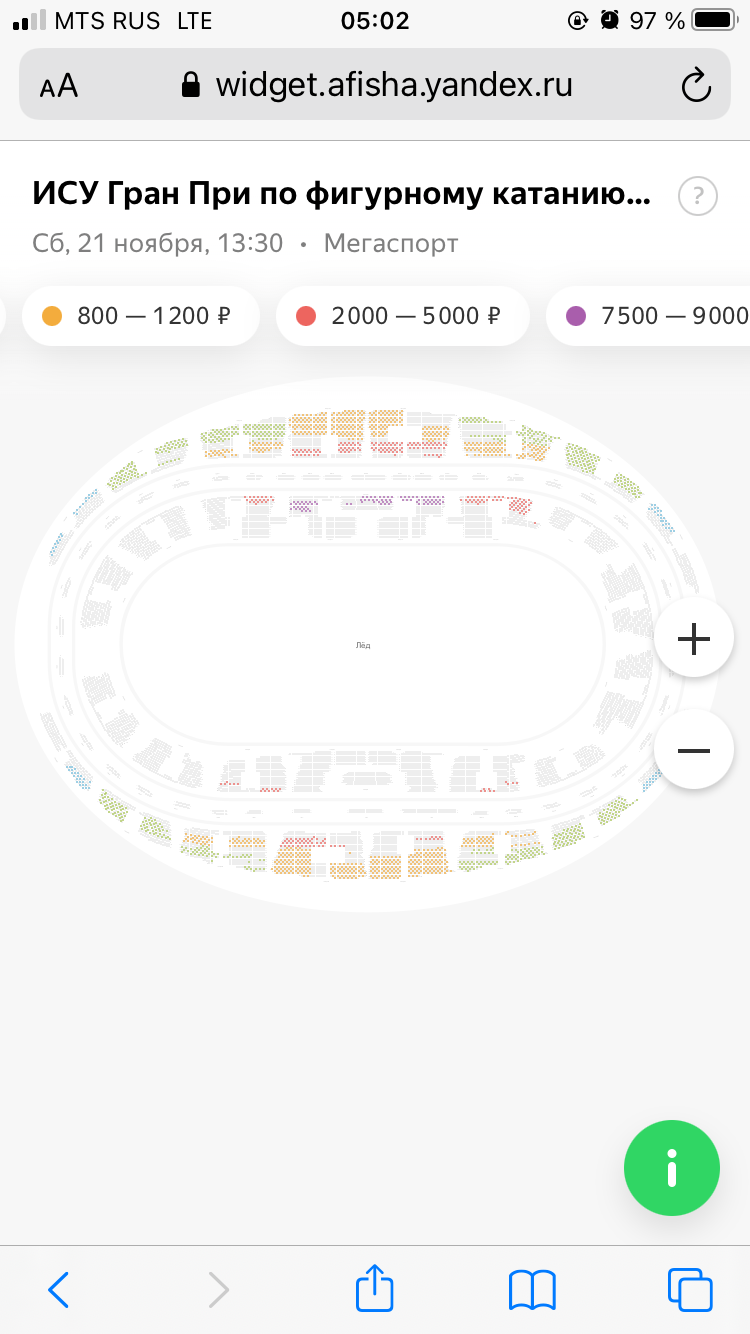The height and width of the screenshot is (1334, 750).
Task: Tap the purple price color dot
Action: [x=575, y=316]
